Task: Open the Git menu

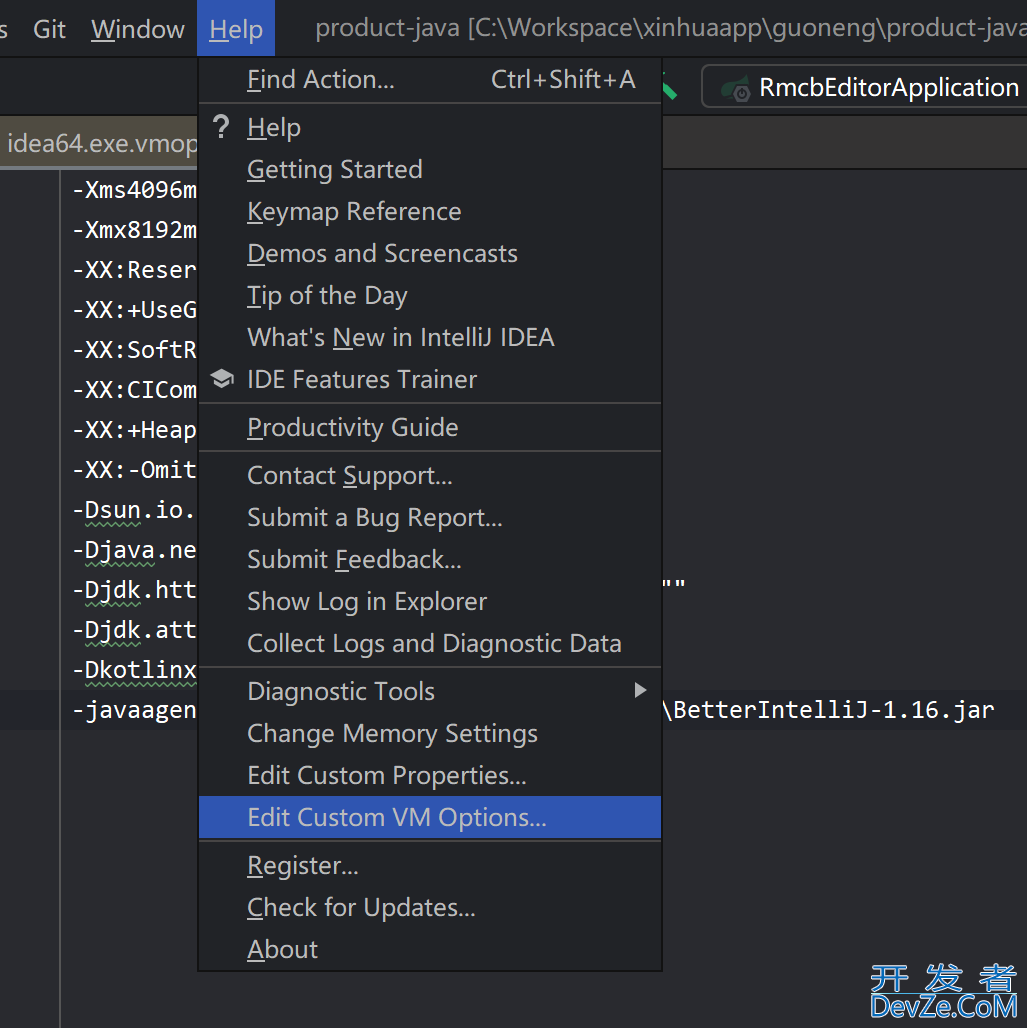Action: pyautogui.click(x=49, y=29)
